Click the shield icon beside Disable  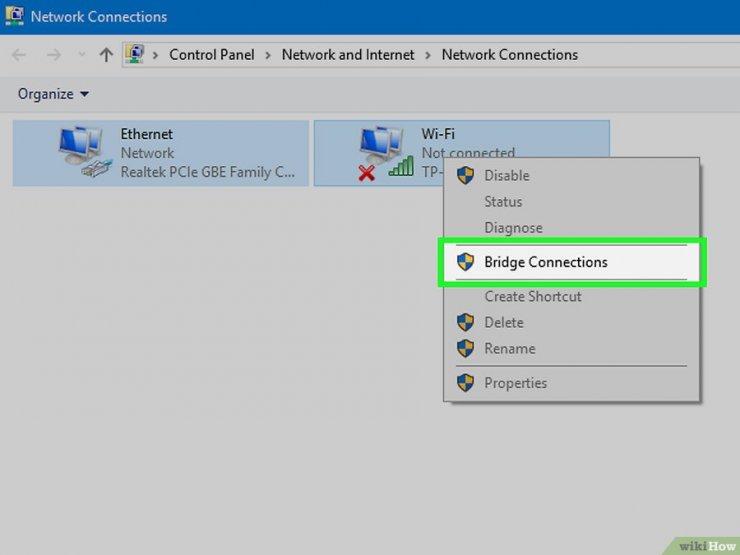coord(465,176)
